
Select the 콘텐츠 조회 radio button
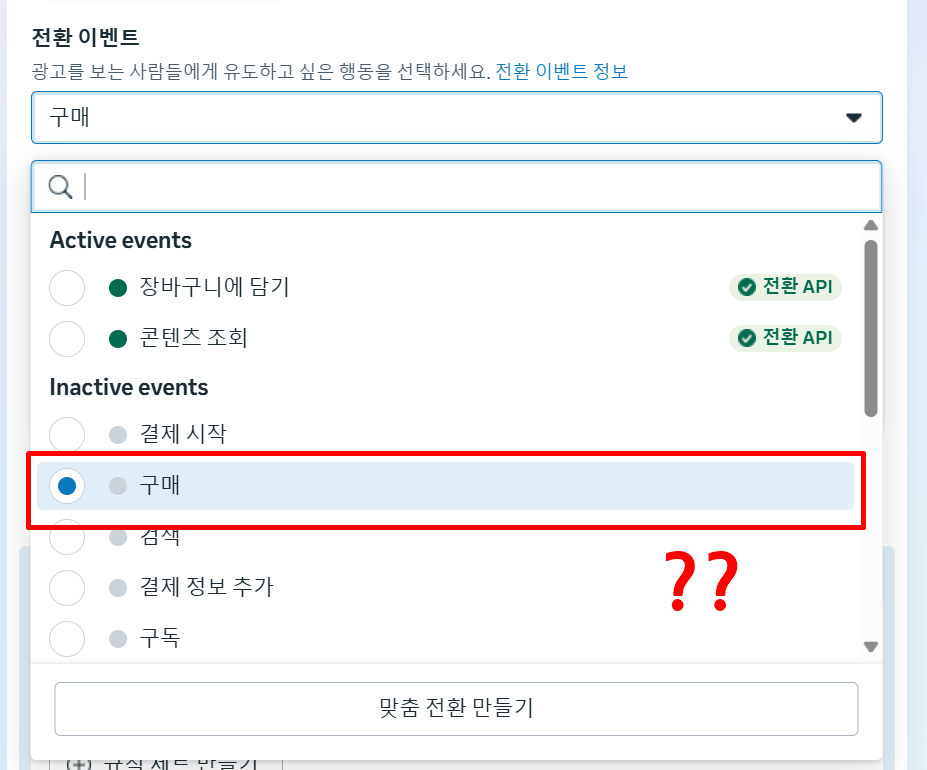pyautogui.click(x=67, y=339)
